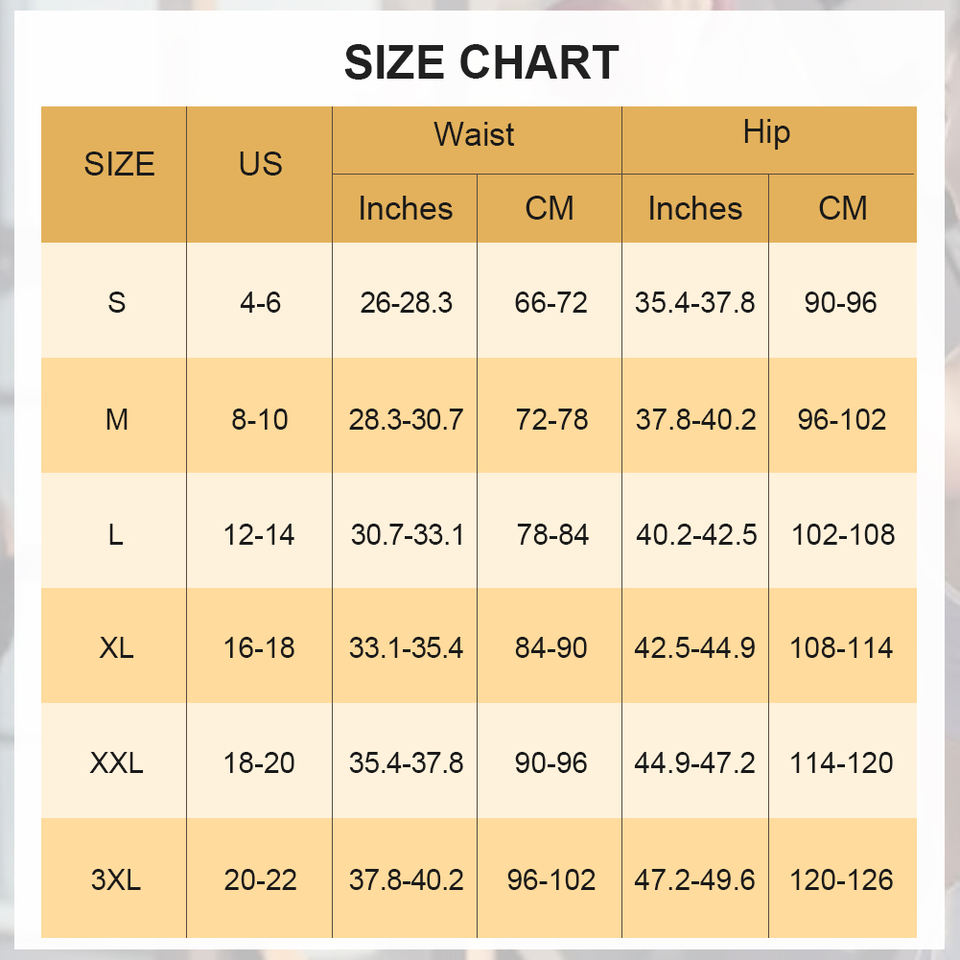The width and height of the screenshot is (960, 960).
Task: Select US size 4-6 cell
Action: pos(260,302)
